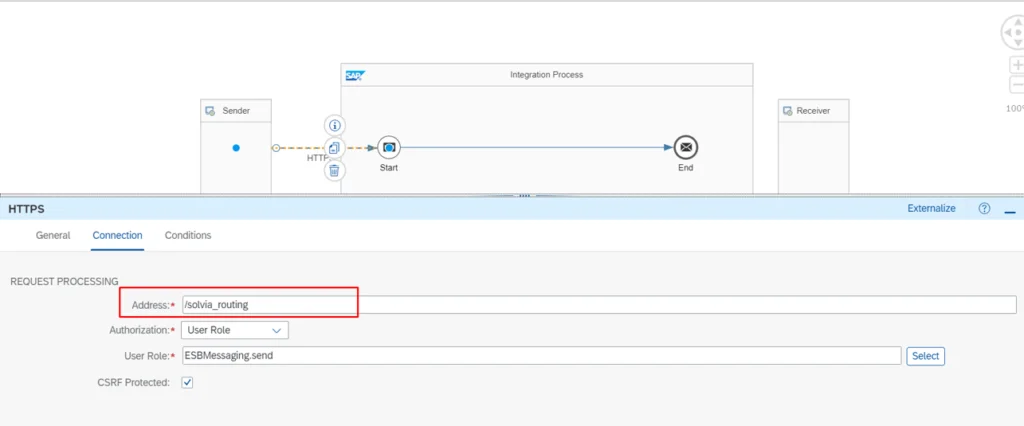Click the Sender participant icon
The height and width of the screenshot is (426, 1024).
[x=211, y=110]
